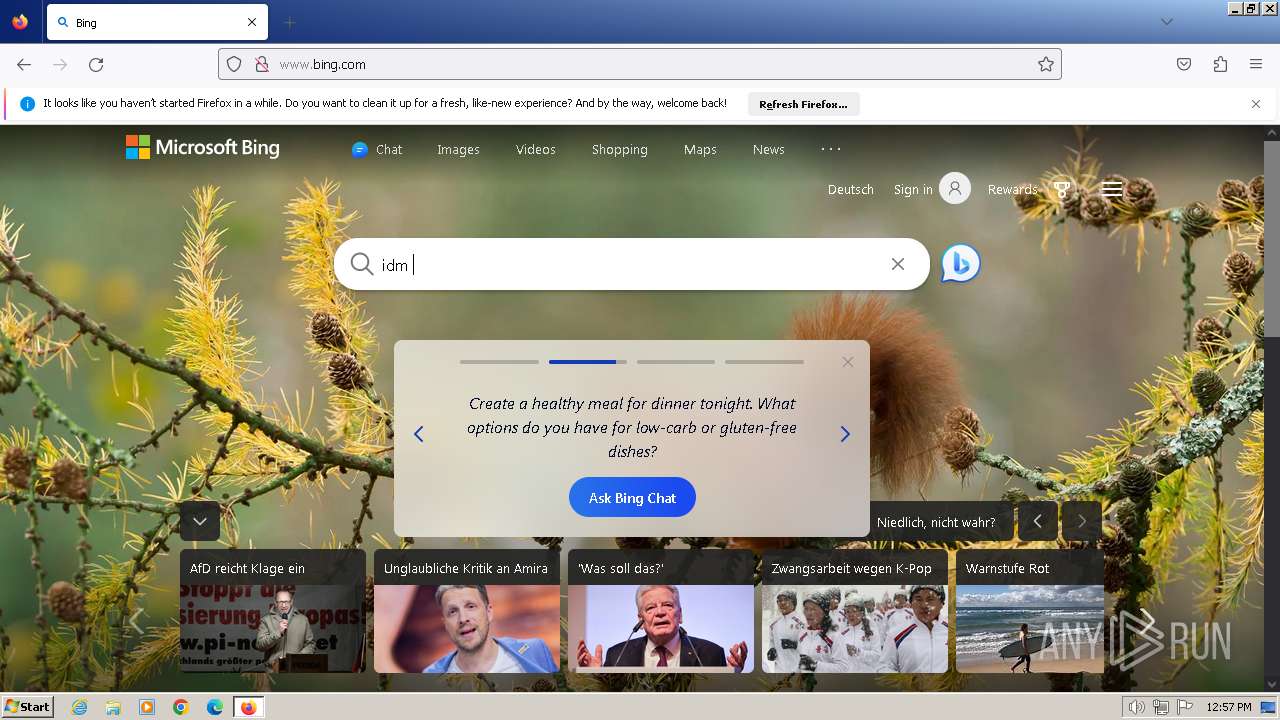The width and height of the screenshot is (1280, 720).
Task: Go to next background image
Action: click(x=1082, y=521)
